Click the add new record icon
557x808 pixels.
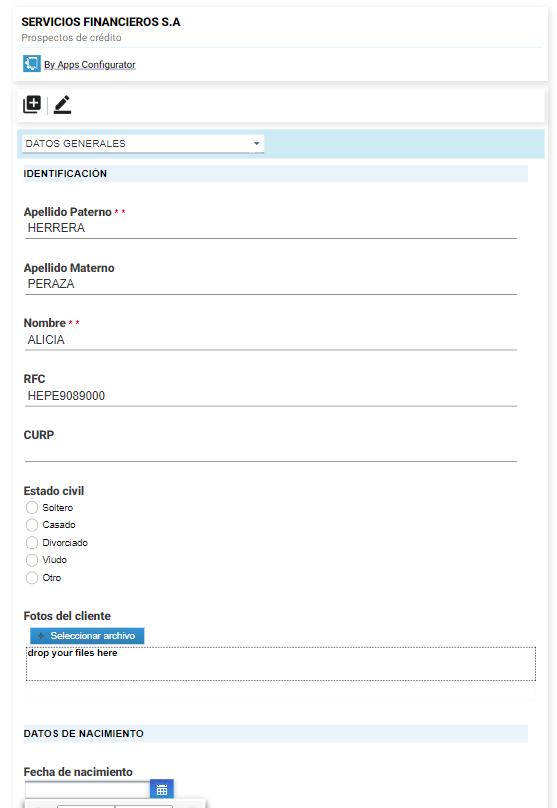(x=32, y=104)
